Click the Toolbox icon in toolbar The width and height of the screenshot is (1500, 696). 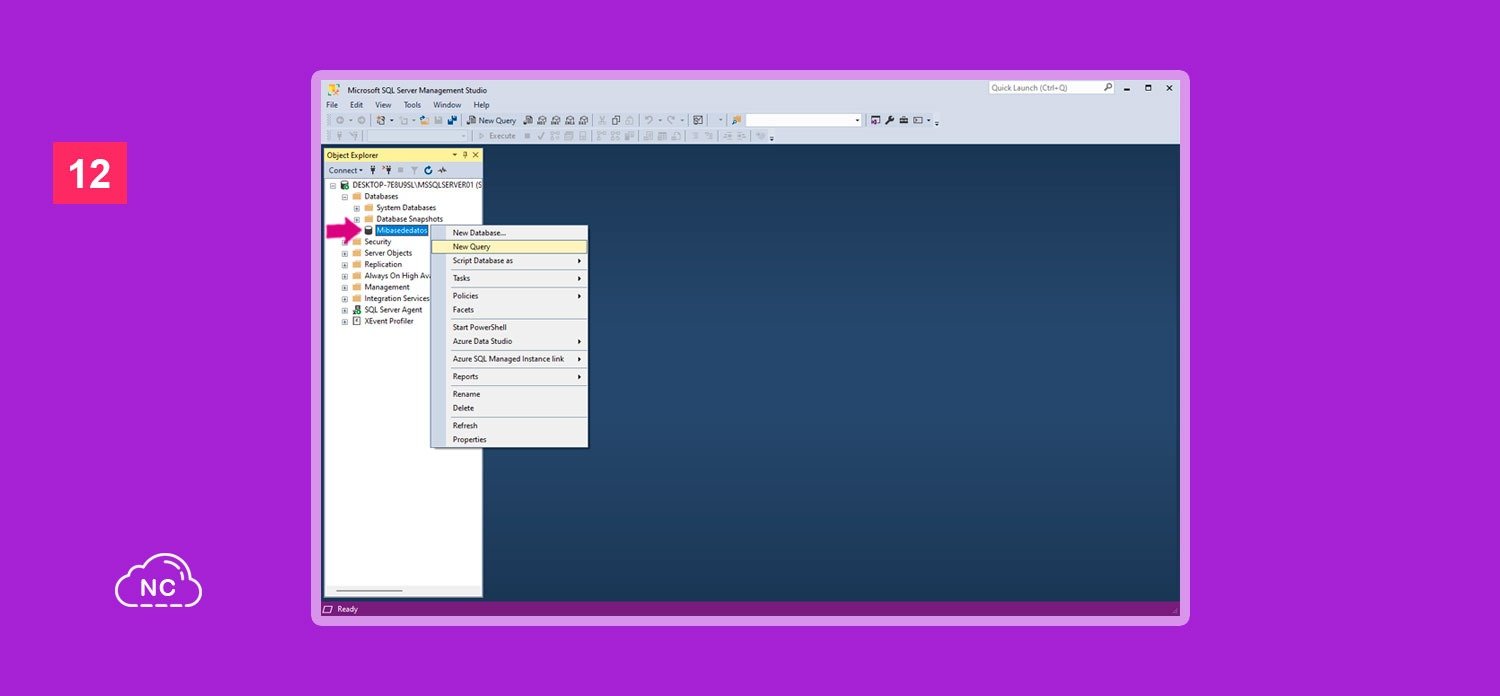(903, 120)
